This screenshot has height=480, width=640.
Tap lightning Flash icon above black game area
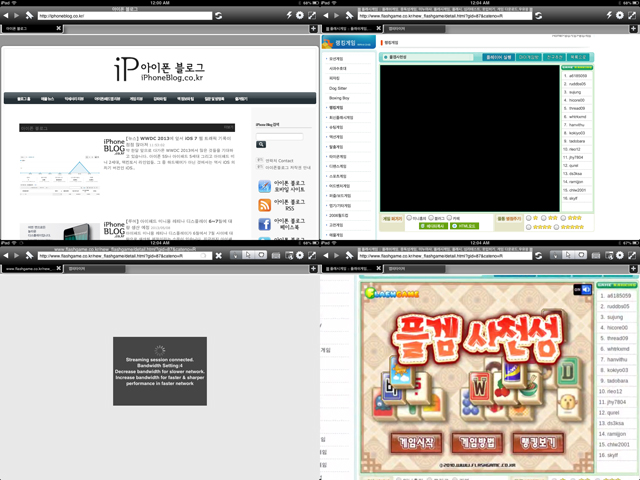click(609, 15)
